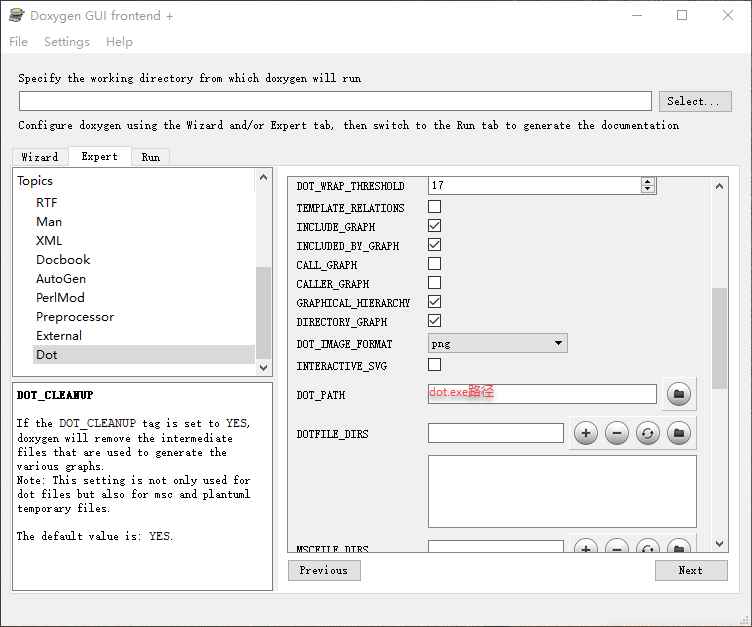The width and height of the screenshot is (752, 627).
Task: Select Preprocessor topic
Action: click(x=75, y=317)
